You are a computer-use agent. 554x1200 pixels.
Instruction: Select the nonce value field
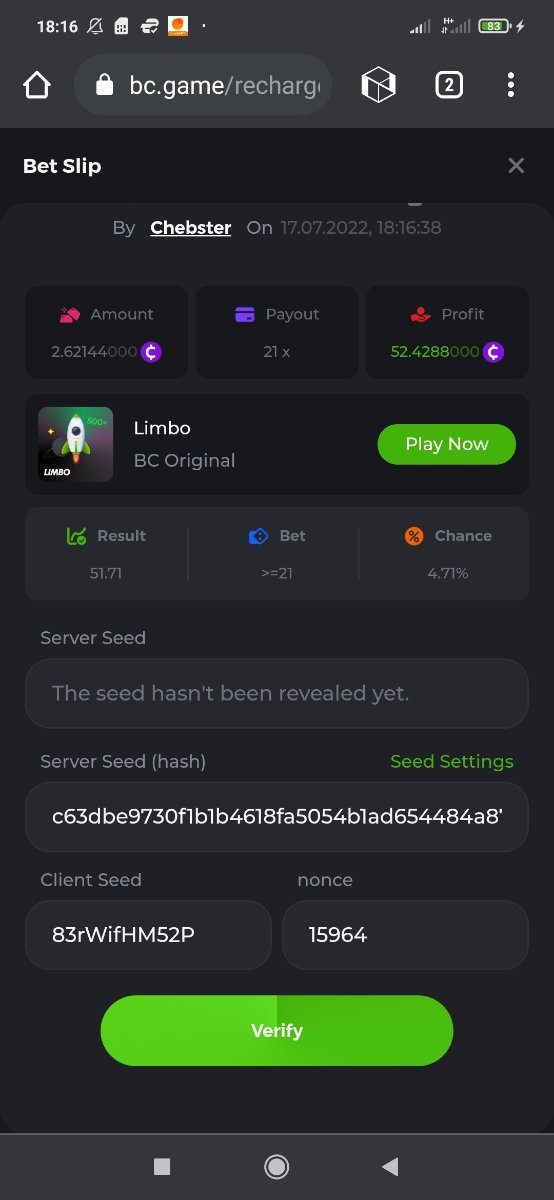[405, 935]
